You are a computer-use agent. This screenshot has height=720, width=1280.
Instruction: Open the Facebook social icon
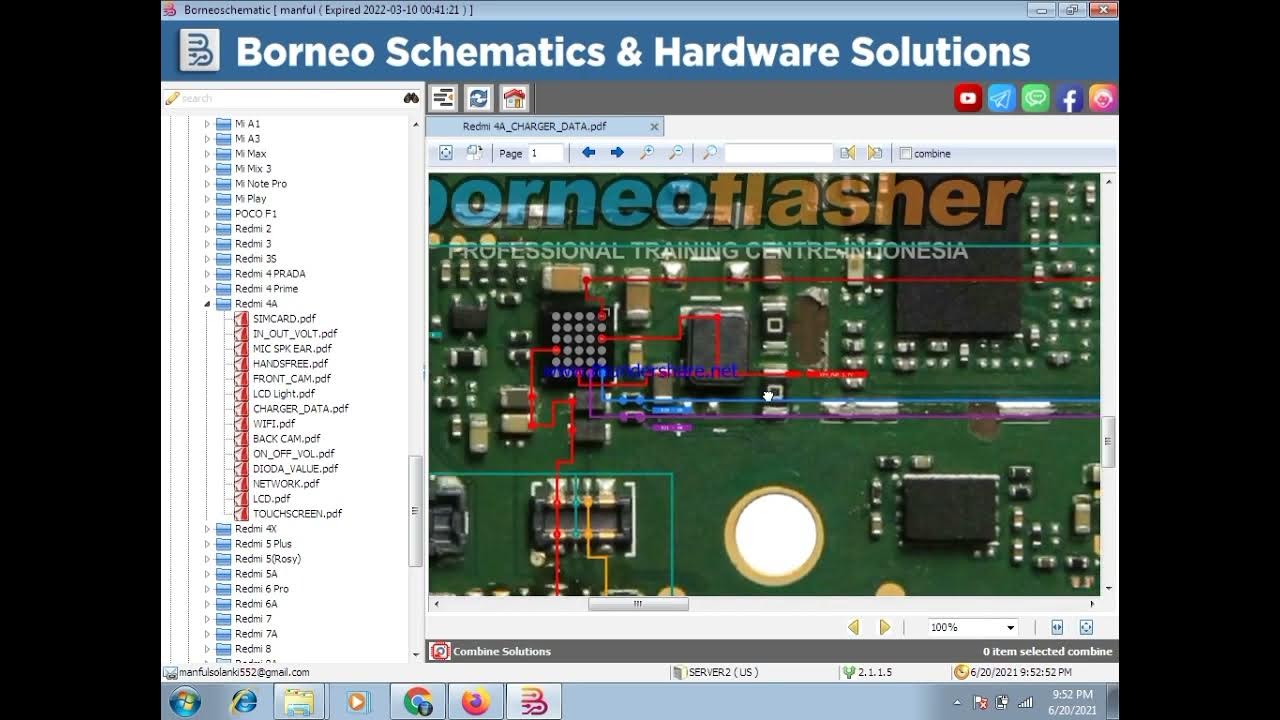pyautogui.click(x=1069, y=98)
